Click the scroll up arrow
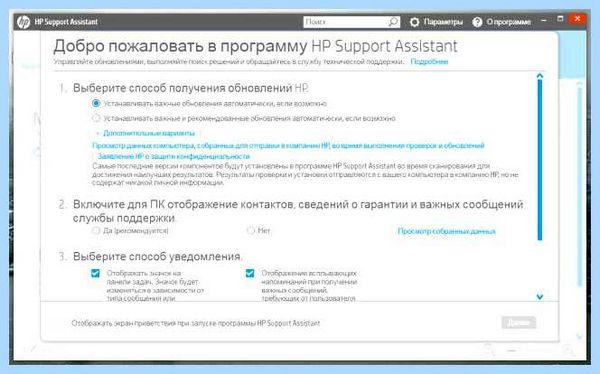The image size is (600, 374). [x=540, y=76]
